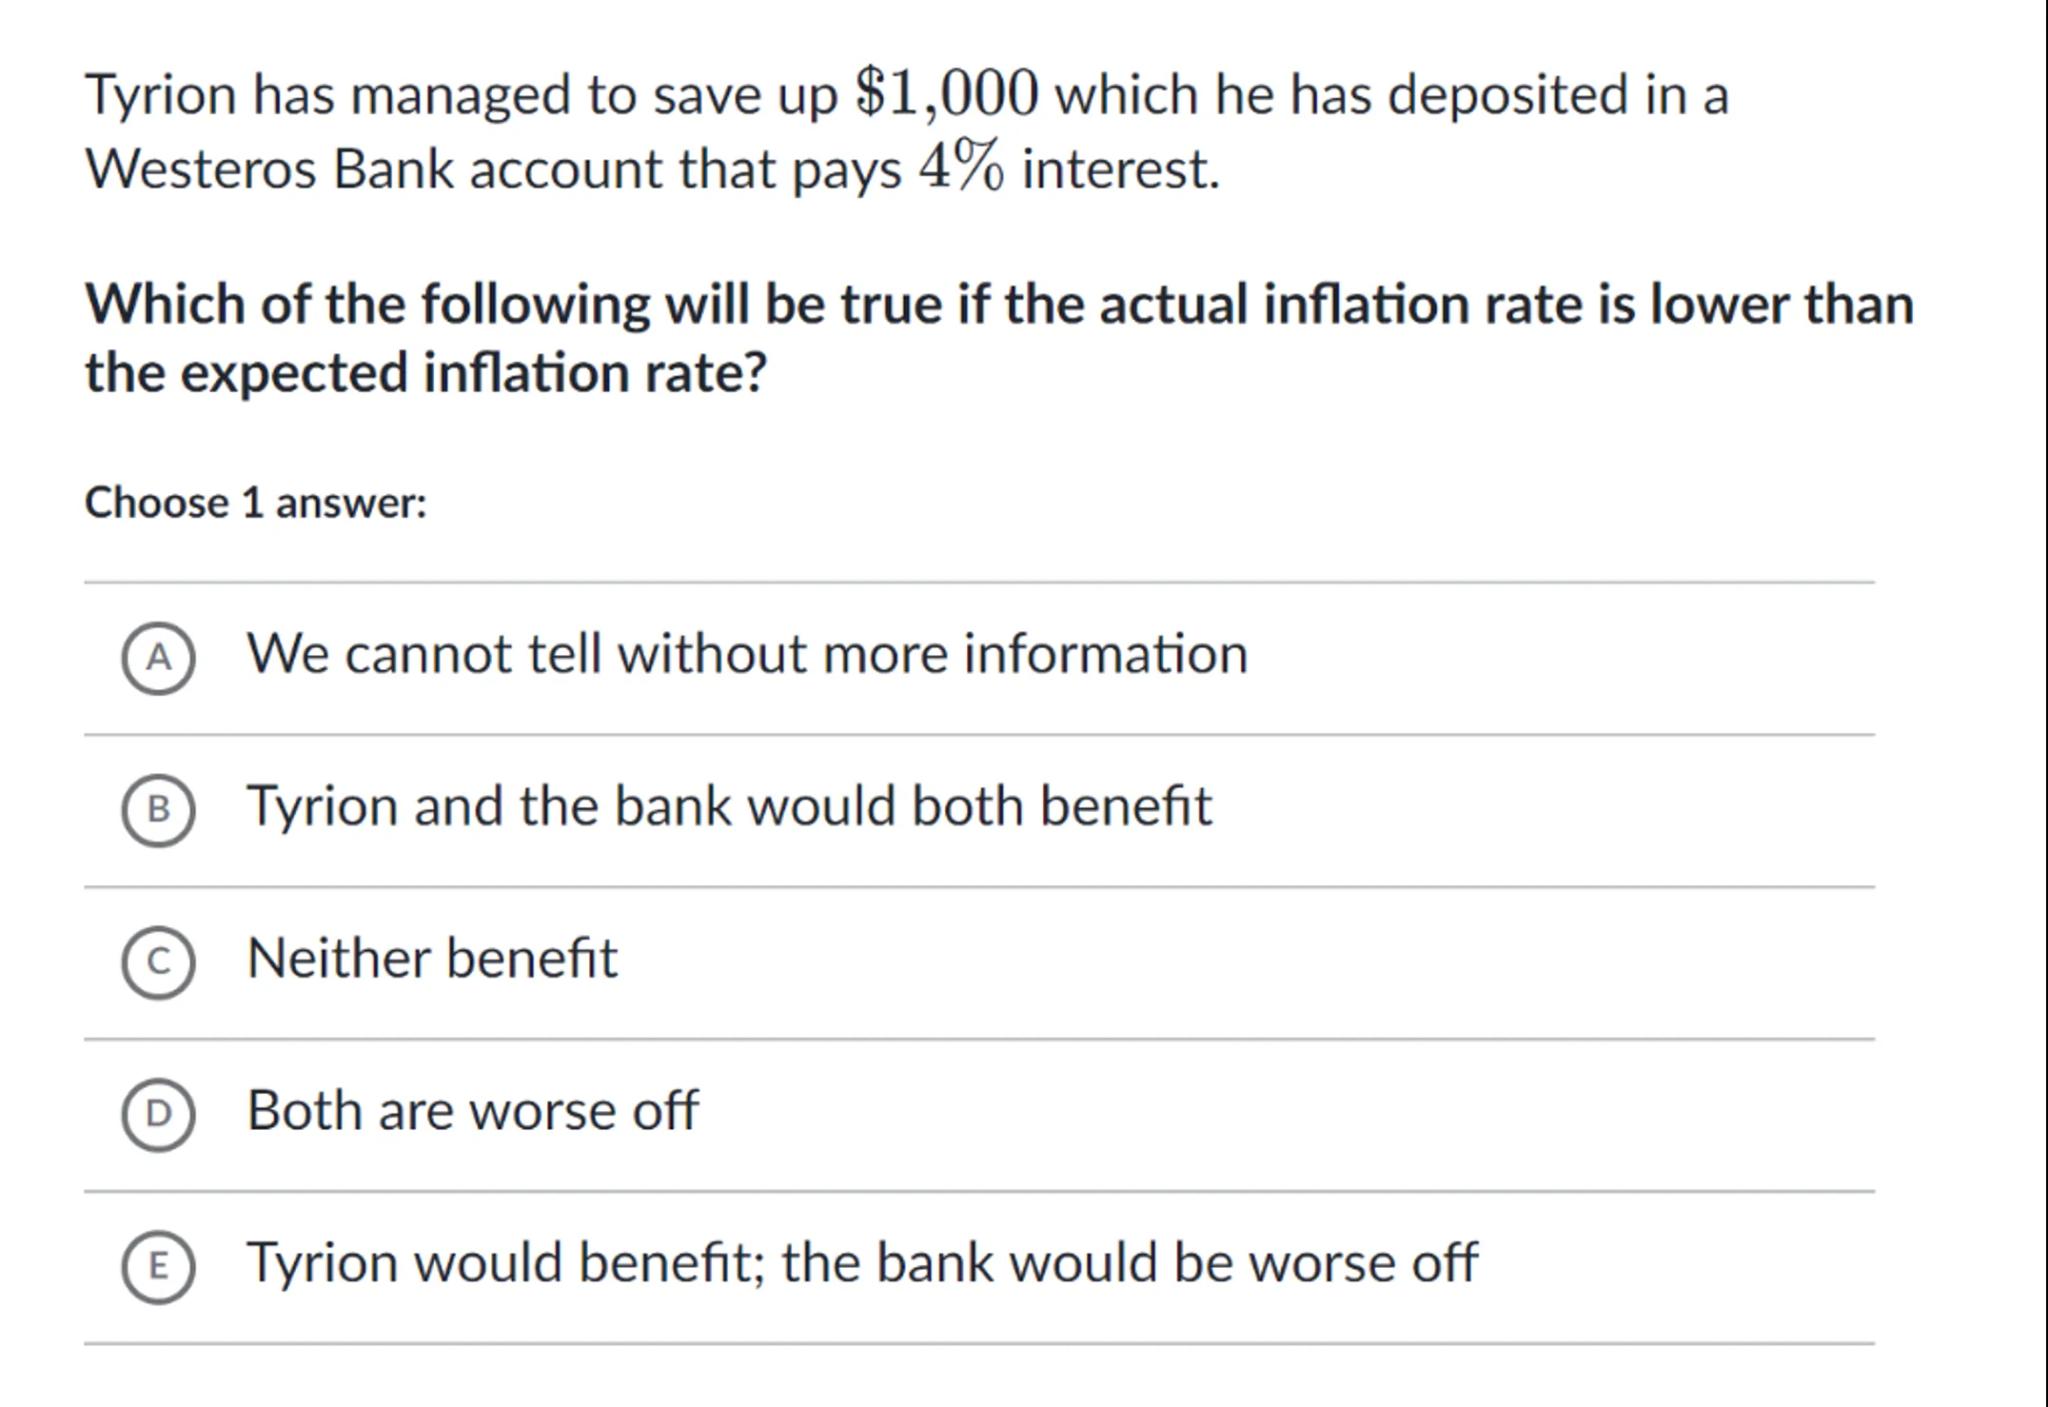Choose the "Neither benefit" answer text
2048x1407 pixels.
tap(432, 959)
